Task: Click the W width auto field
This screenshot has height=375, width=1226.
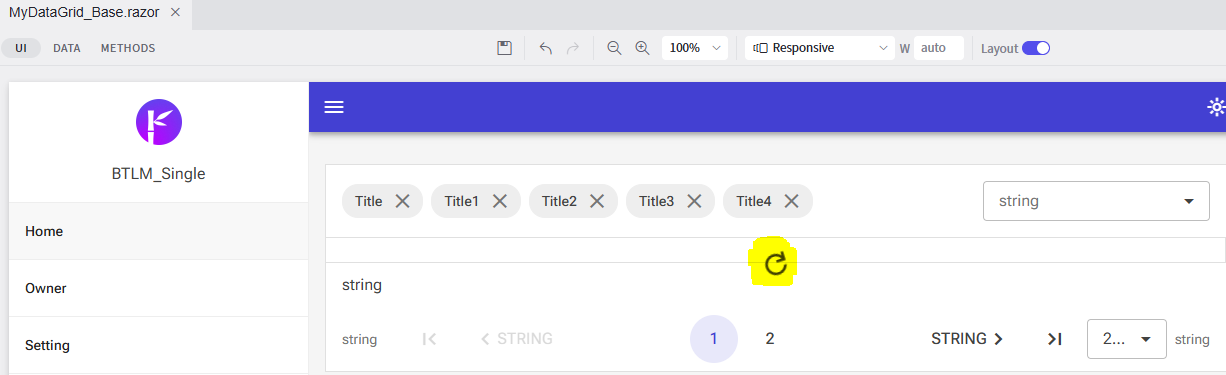Action: [x=939, y=48]
